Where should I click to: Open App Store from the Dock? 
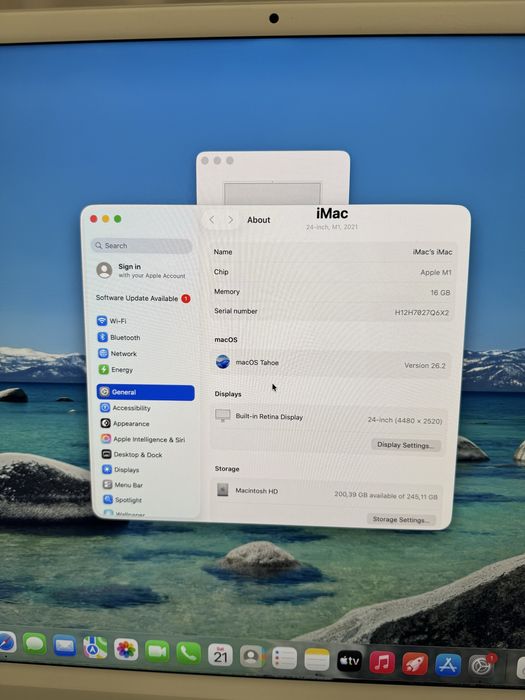[x=448, y=665]
